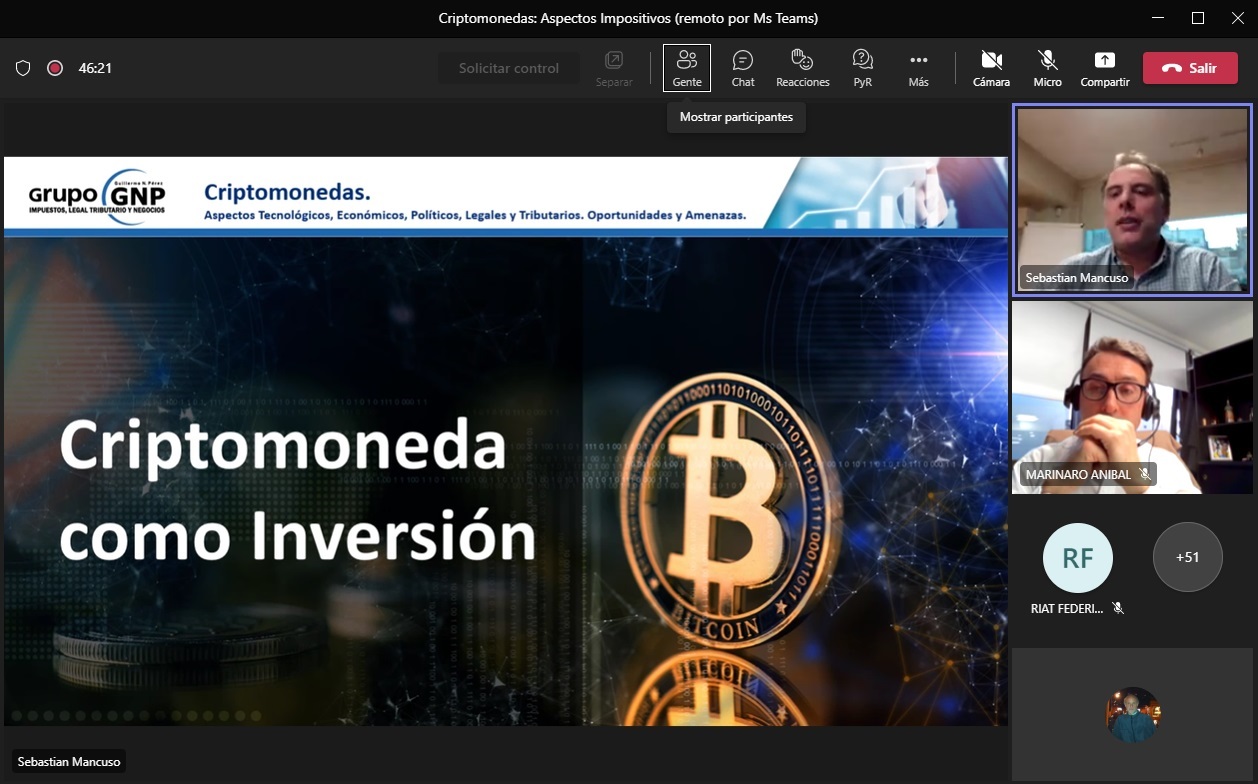
Task: Open the Reacciones menu
Action: (x=803, y=68)
